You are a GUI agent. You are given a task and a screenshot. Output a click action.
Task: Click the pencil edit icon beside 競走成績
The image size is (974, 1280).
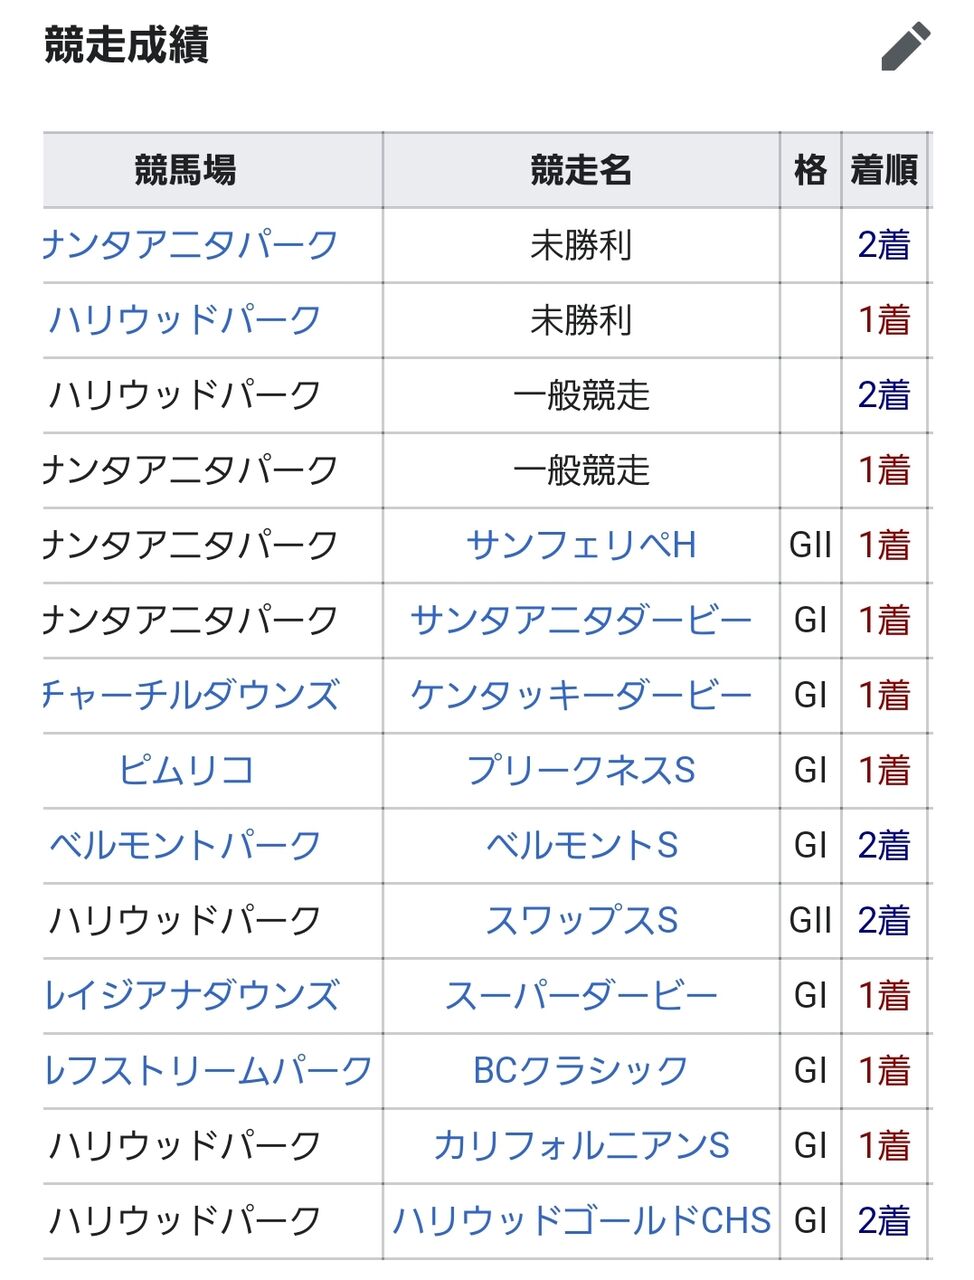pyautogui.click(x=905, y=47)
